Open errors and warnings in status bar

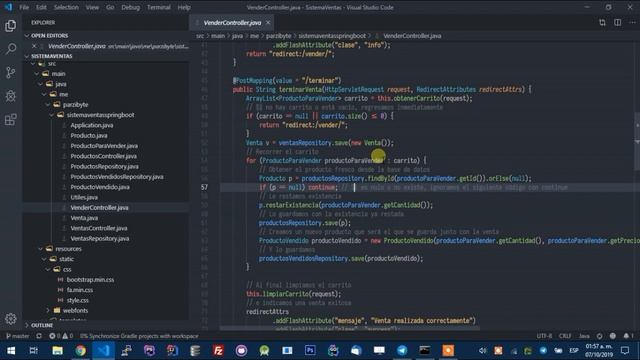click(x=61, y=336)
